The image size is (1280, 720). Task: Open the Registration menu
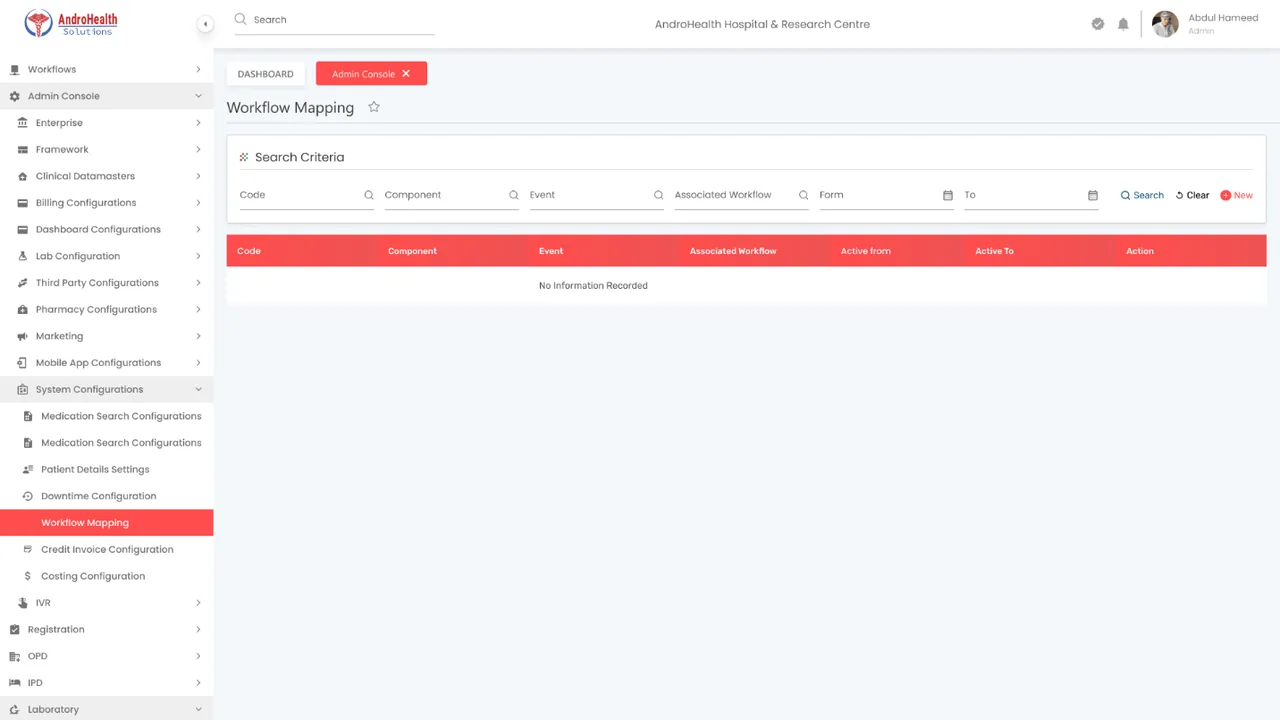[x=107, y=629]
